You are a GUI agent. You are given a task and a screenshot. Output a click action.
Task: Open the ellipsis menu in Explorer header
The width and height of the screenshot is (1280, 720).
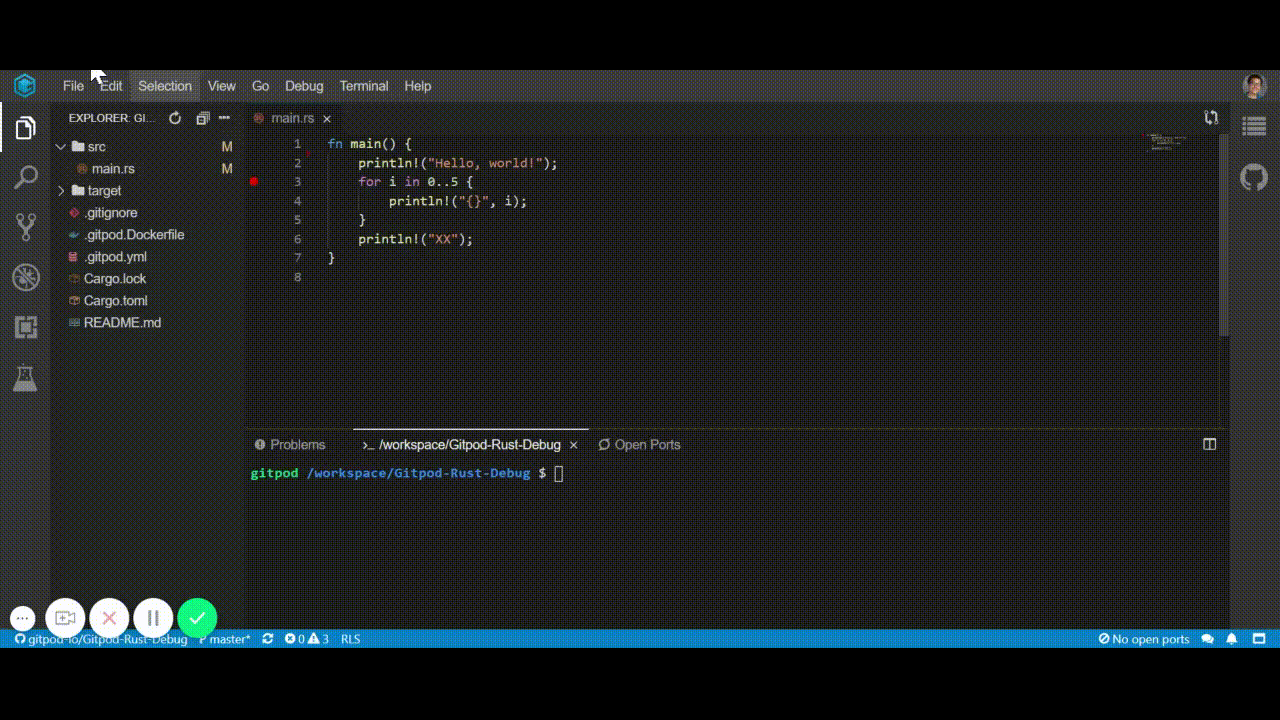[x=224, y=117]
